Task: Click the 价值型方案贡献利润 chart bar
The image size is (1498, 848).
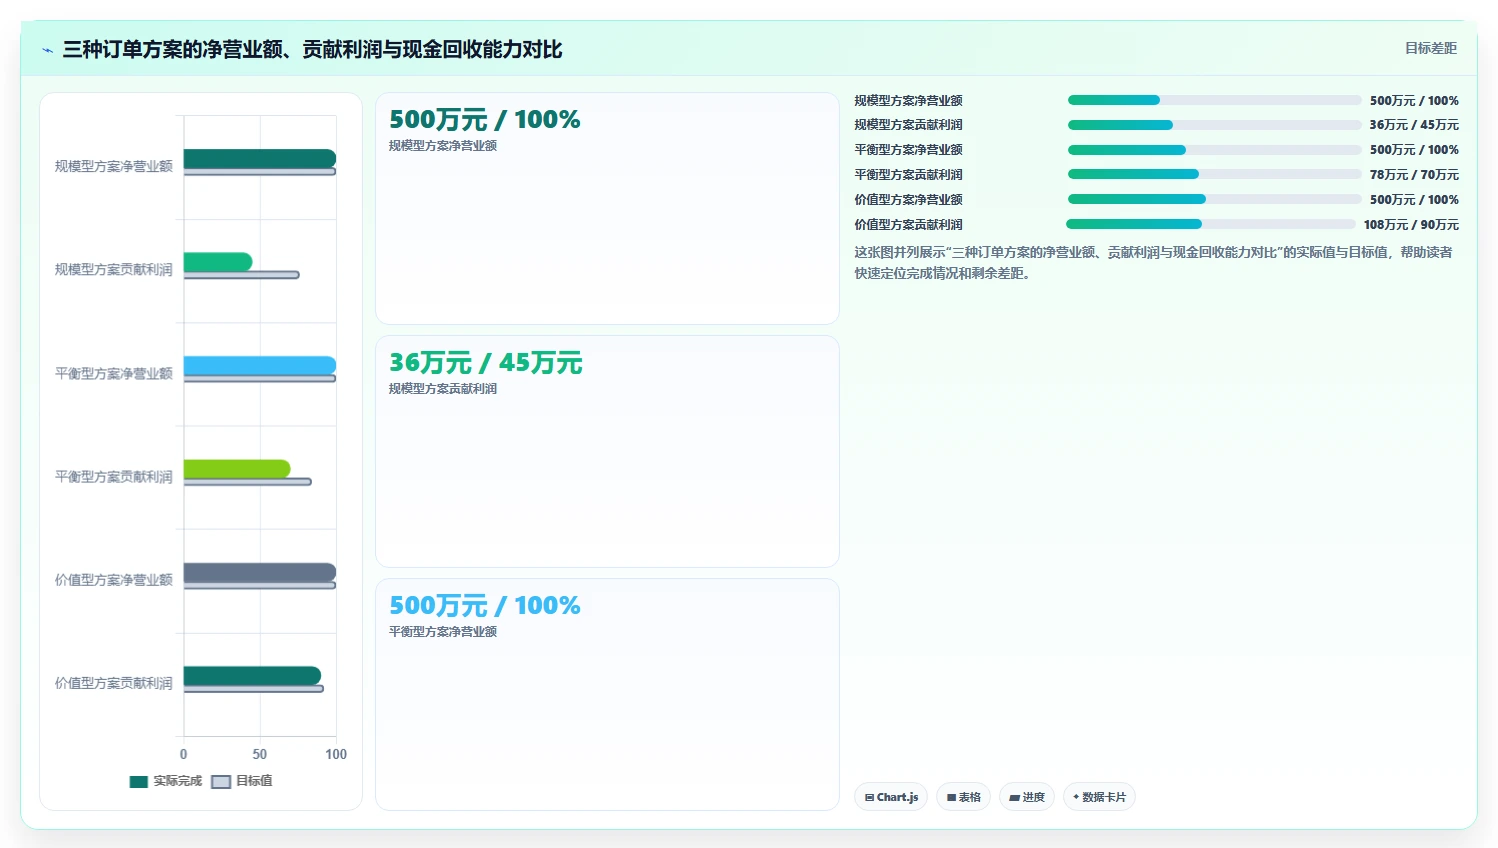Action: [252, 676]
